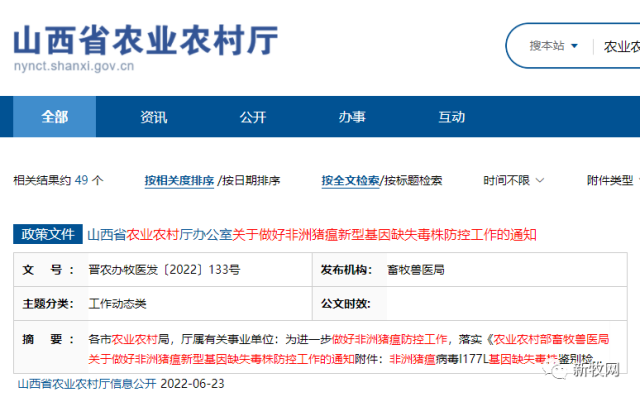Choose 按标题检索 search mode
Image resolution: width=640 pixels, height=397 pixels.
[x=413, y=180]
